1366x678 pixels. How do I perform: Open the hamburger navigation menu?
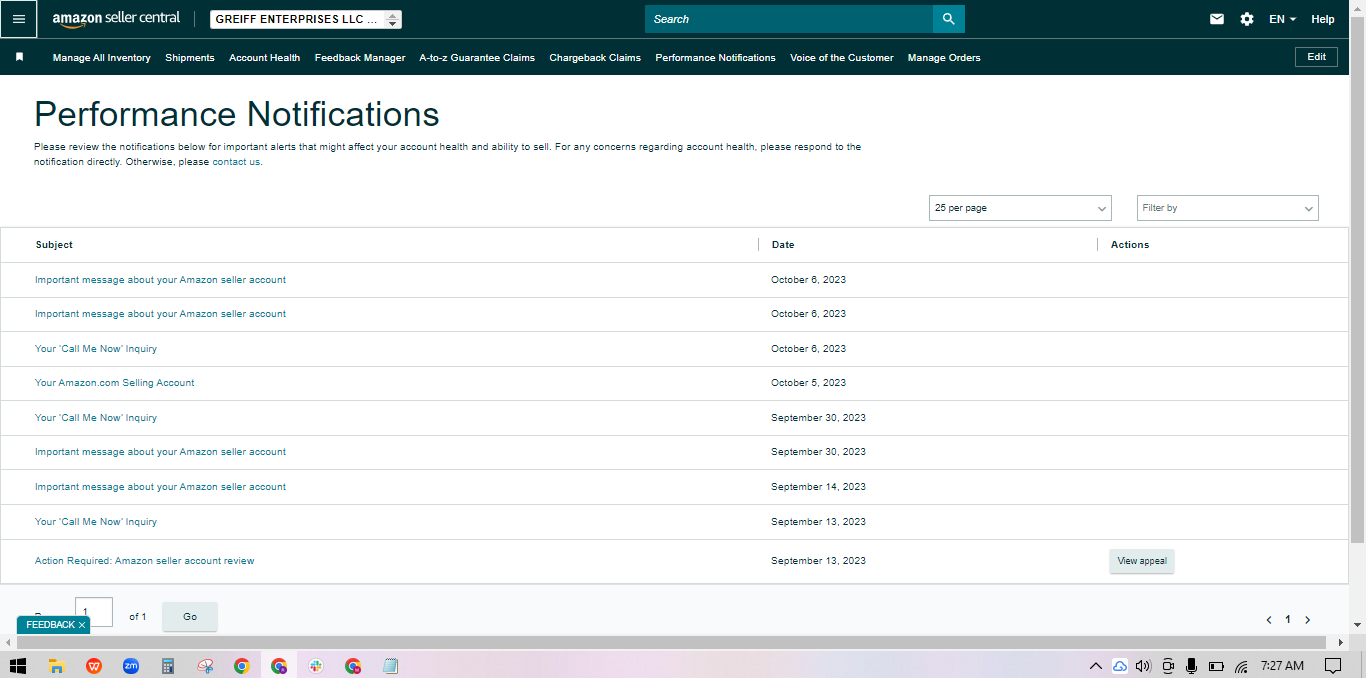18,19
